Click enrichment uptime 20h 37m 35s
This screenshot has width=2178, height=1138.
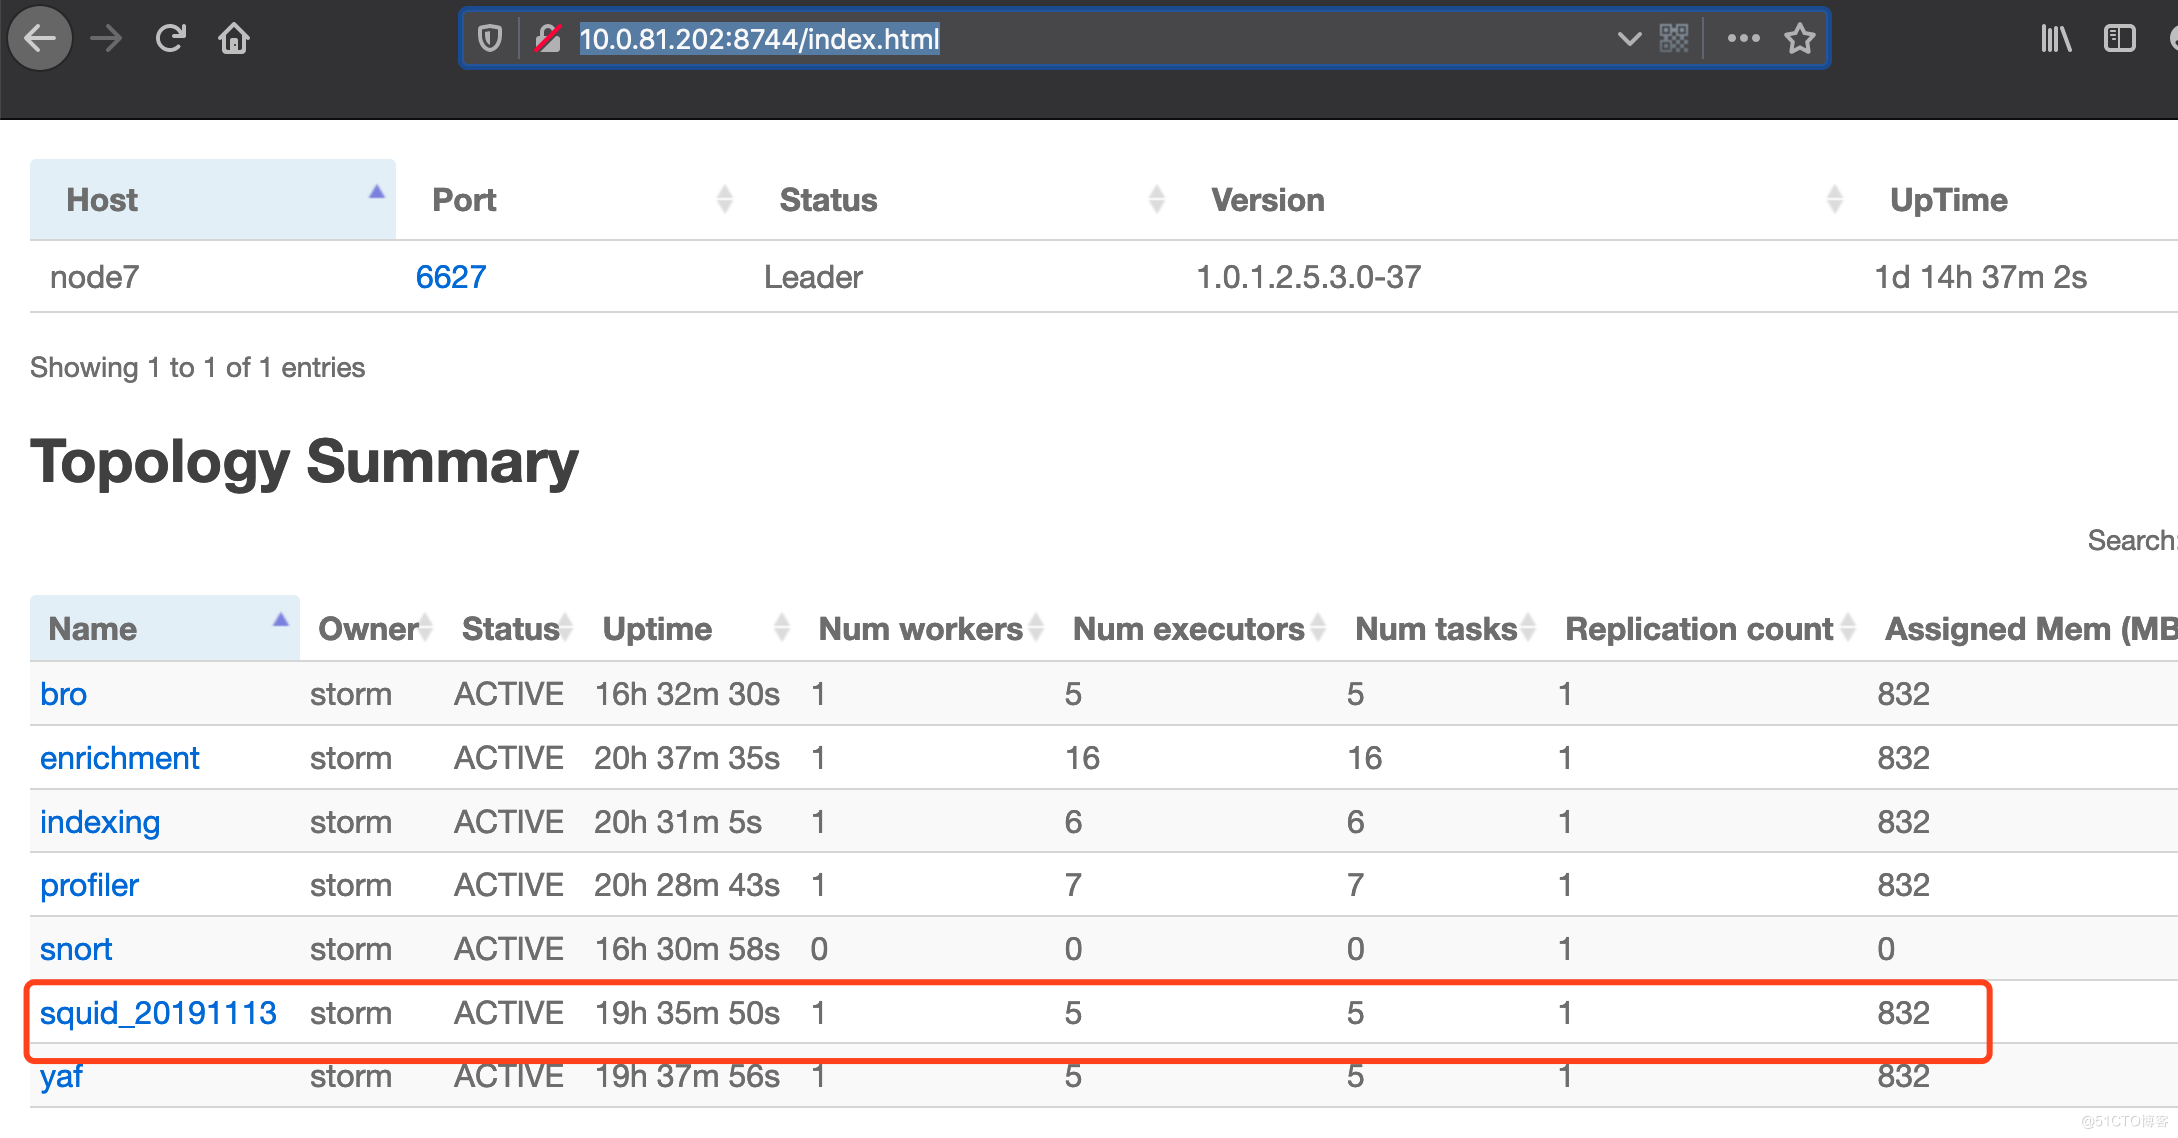pyautogui.click(x=687, y=758)
